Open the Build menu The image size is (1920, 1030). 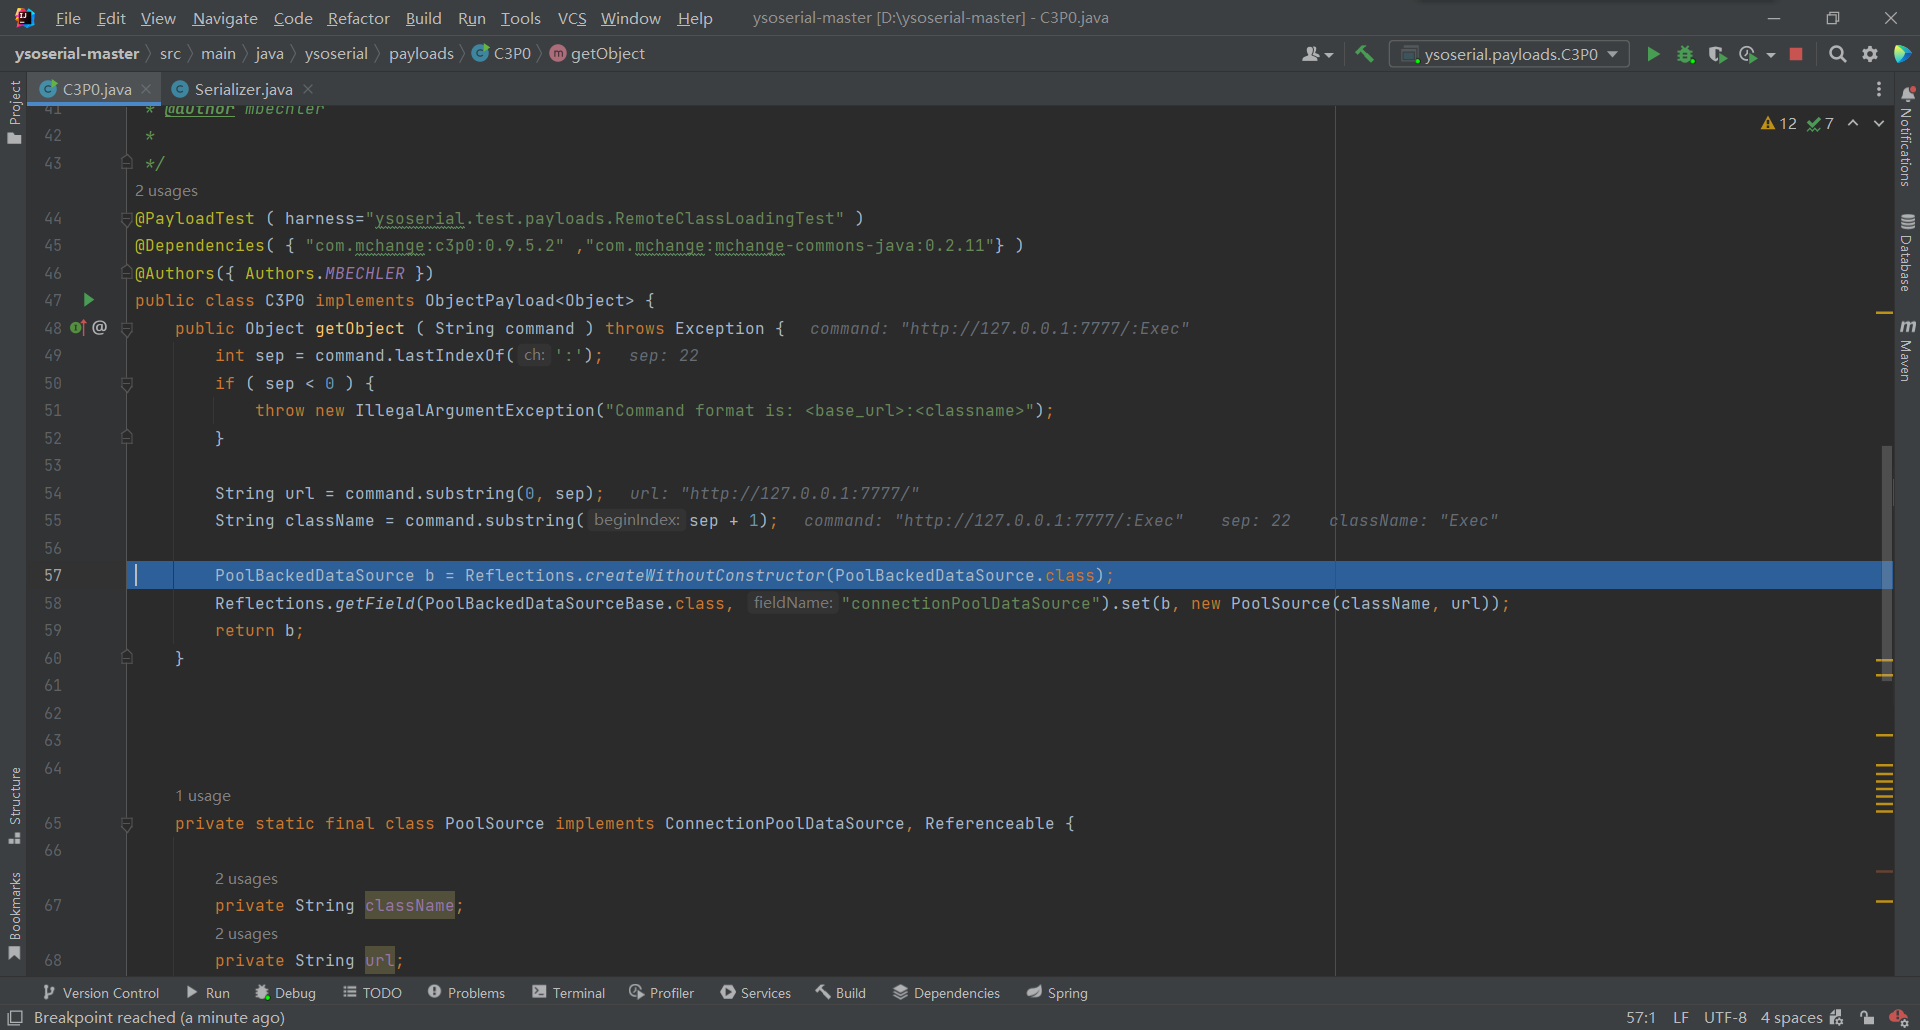(423, 18)
